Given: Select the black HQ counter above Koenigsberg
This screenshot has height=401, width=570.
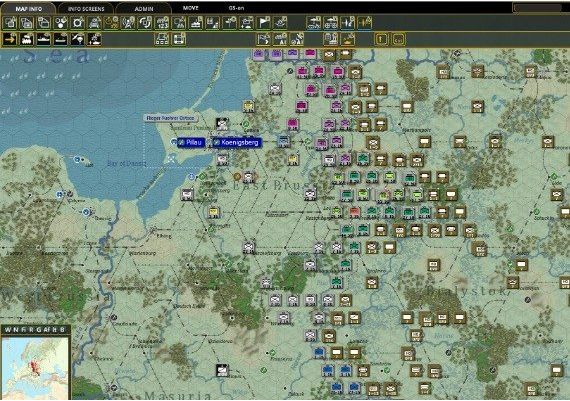Looking at the screenshot, I should pyautogui.click(x=222, y=124).
